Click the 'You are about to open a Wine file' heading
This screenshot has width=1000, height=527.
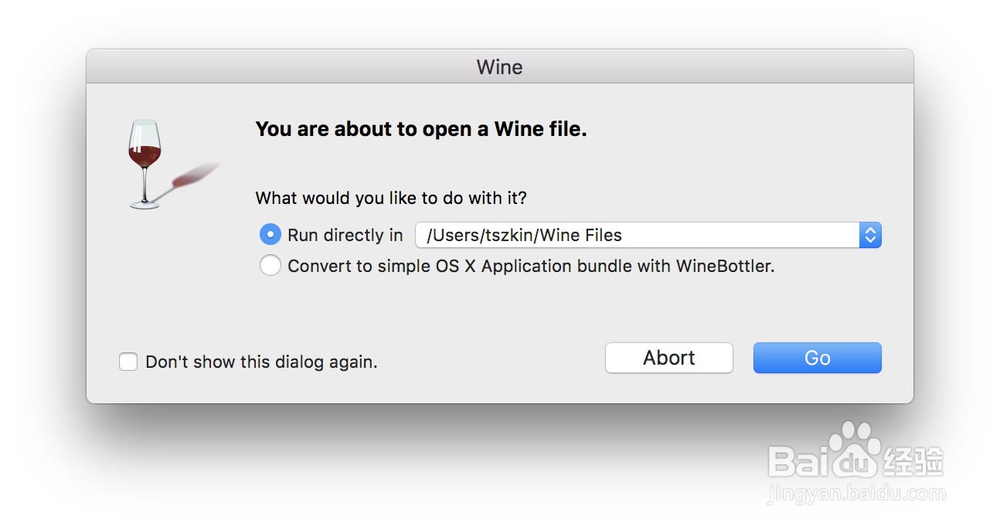pyautogui.click(x=421, y=129)
